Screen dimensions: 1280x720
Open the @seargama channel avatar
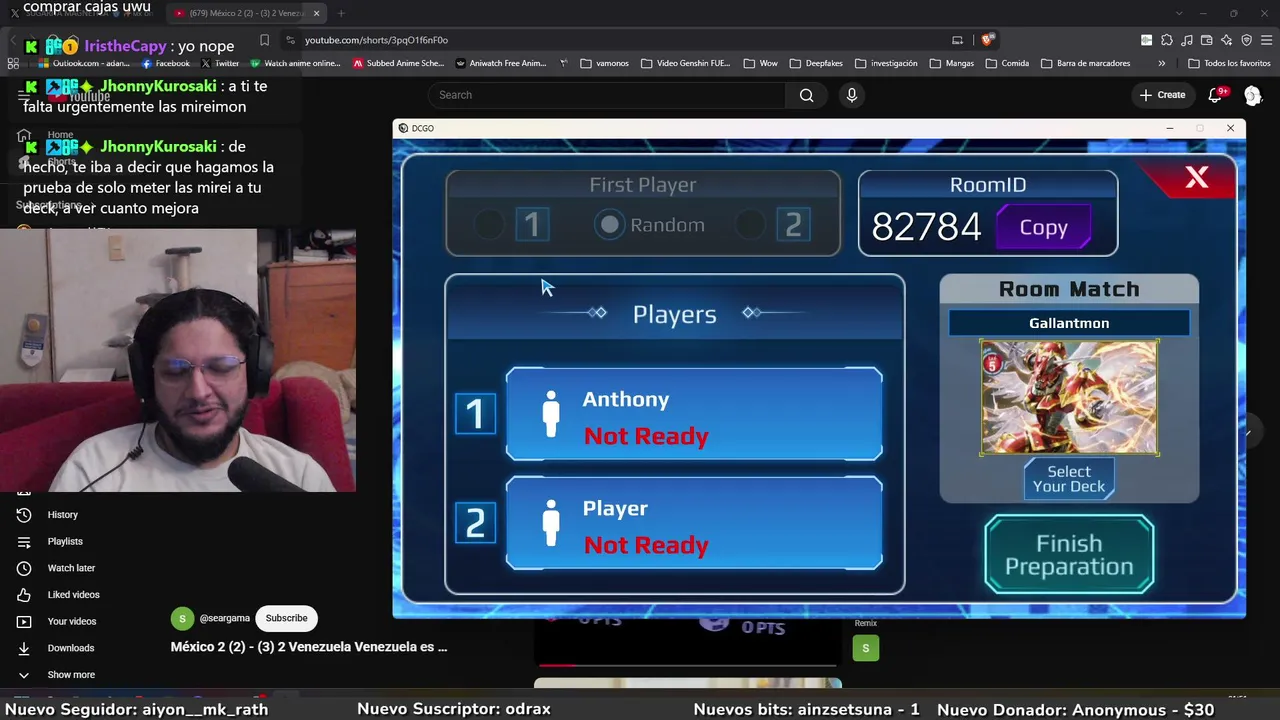pos(182,619)
